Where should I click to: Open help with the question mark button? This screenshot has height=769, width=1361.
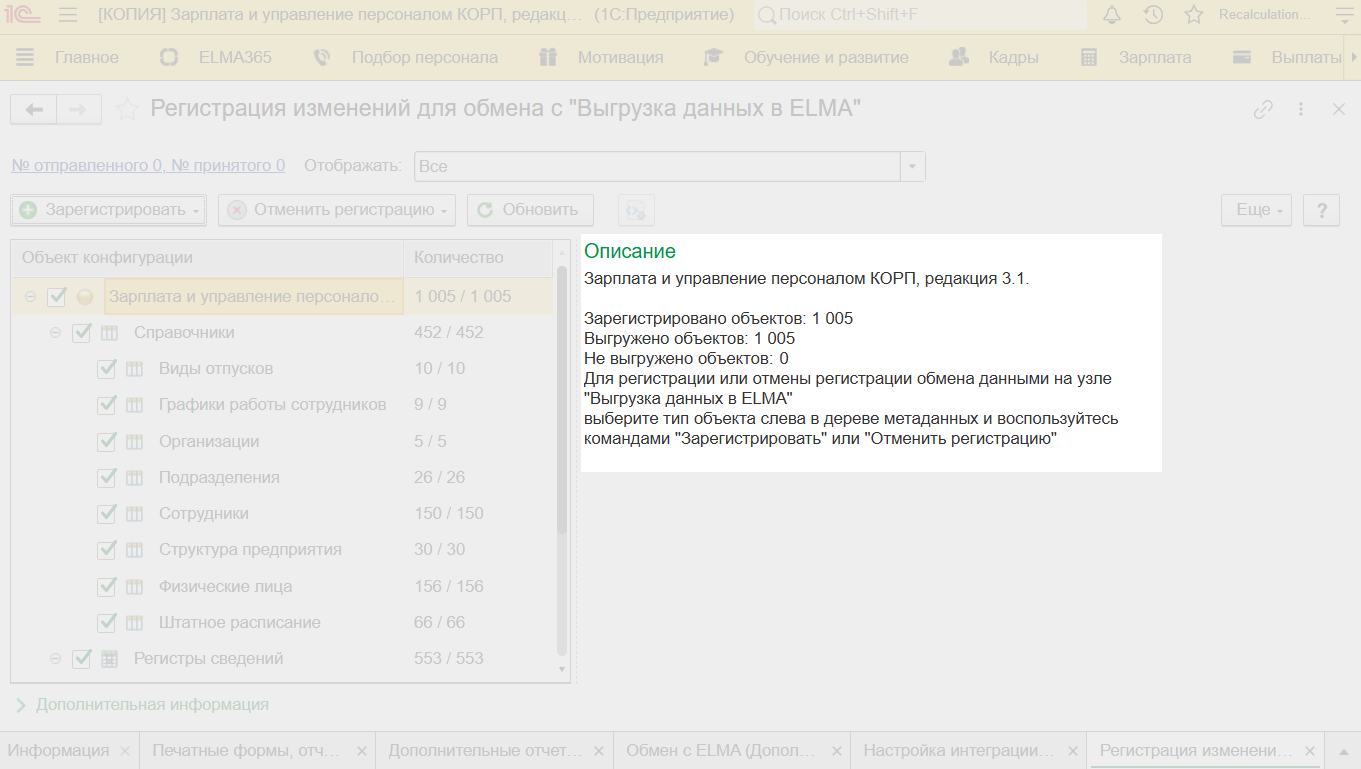1322,210
